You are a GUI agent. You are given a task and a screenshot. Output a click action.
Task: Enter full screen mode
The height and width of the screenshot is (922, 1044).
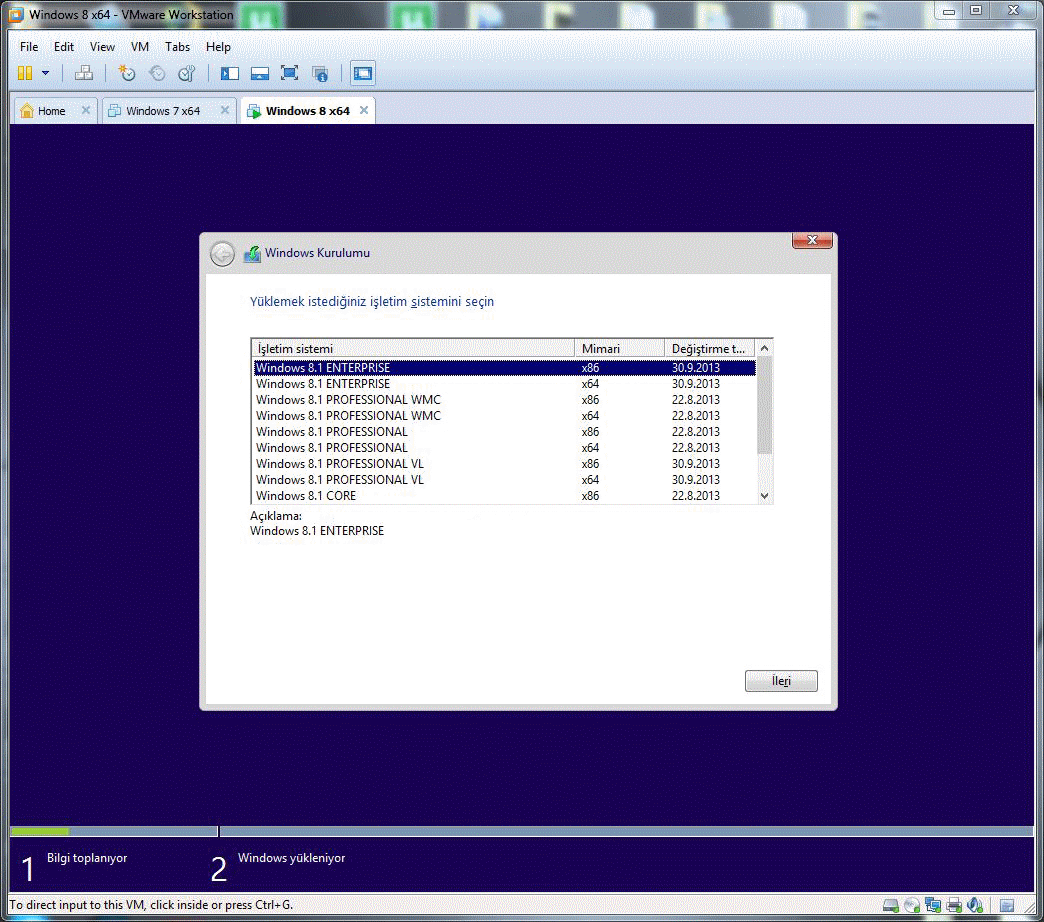click(x=290, y=73)
